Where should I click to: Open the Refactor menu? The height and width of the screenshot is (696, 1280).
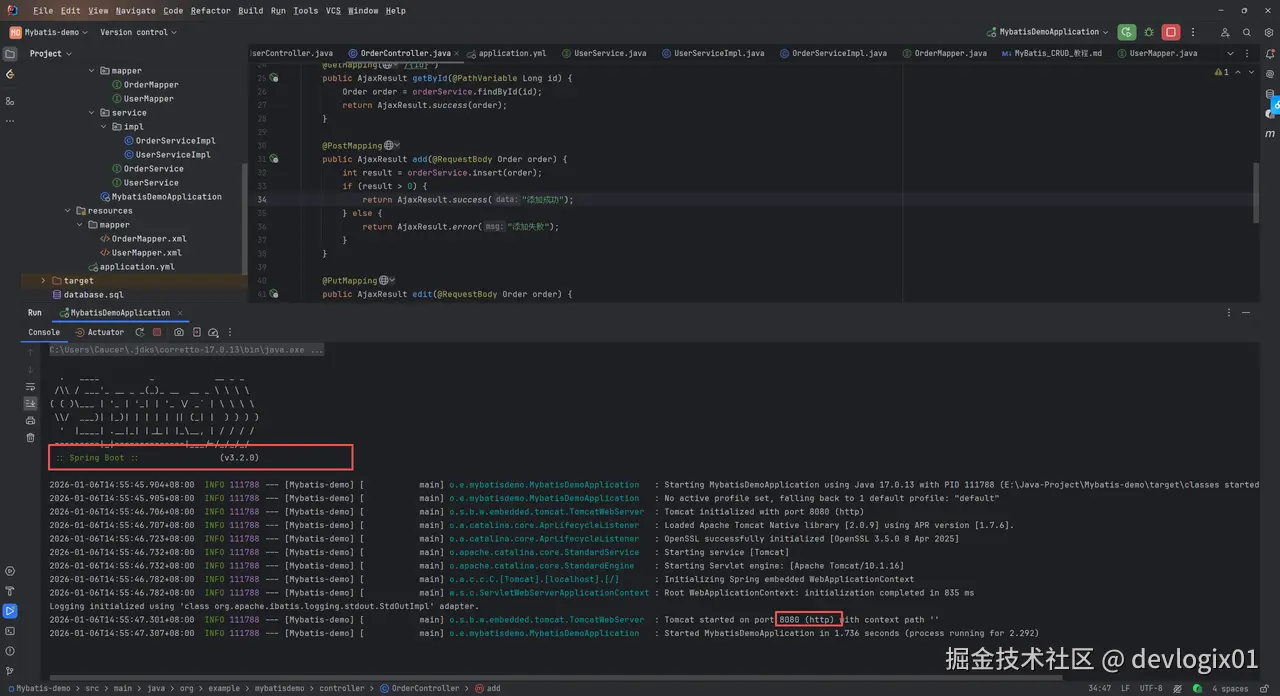[x=210, y=10]
